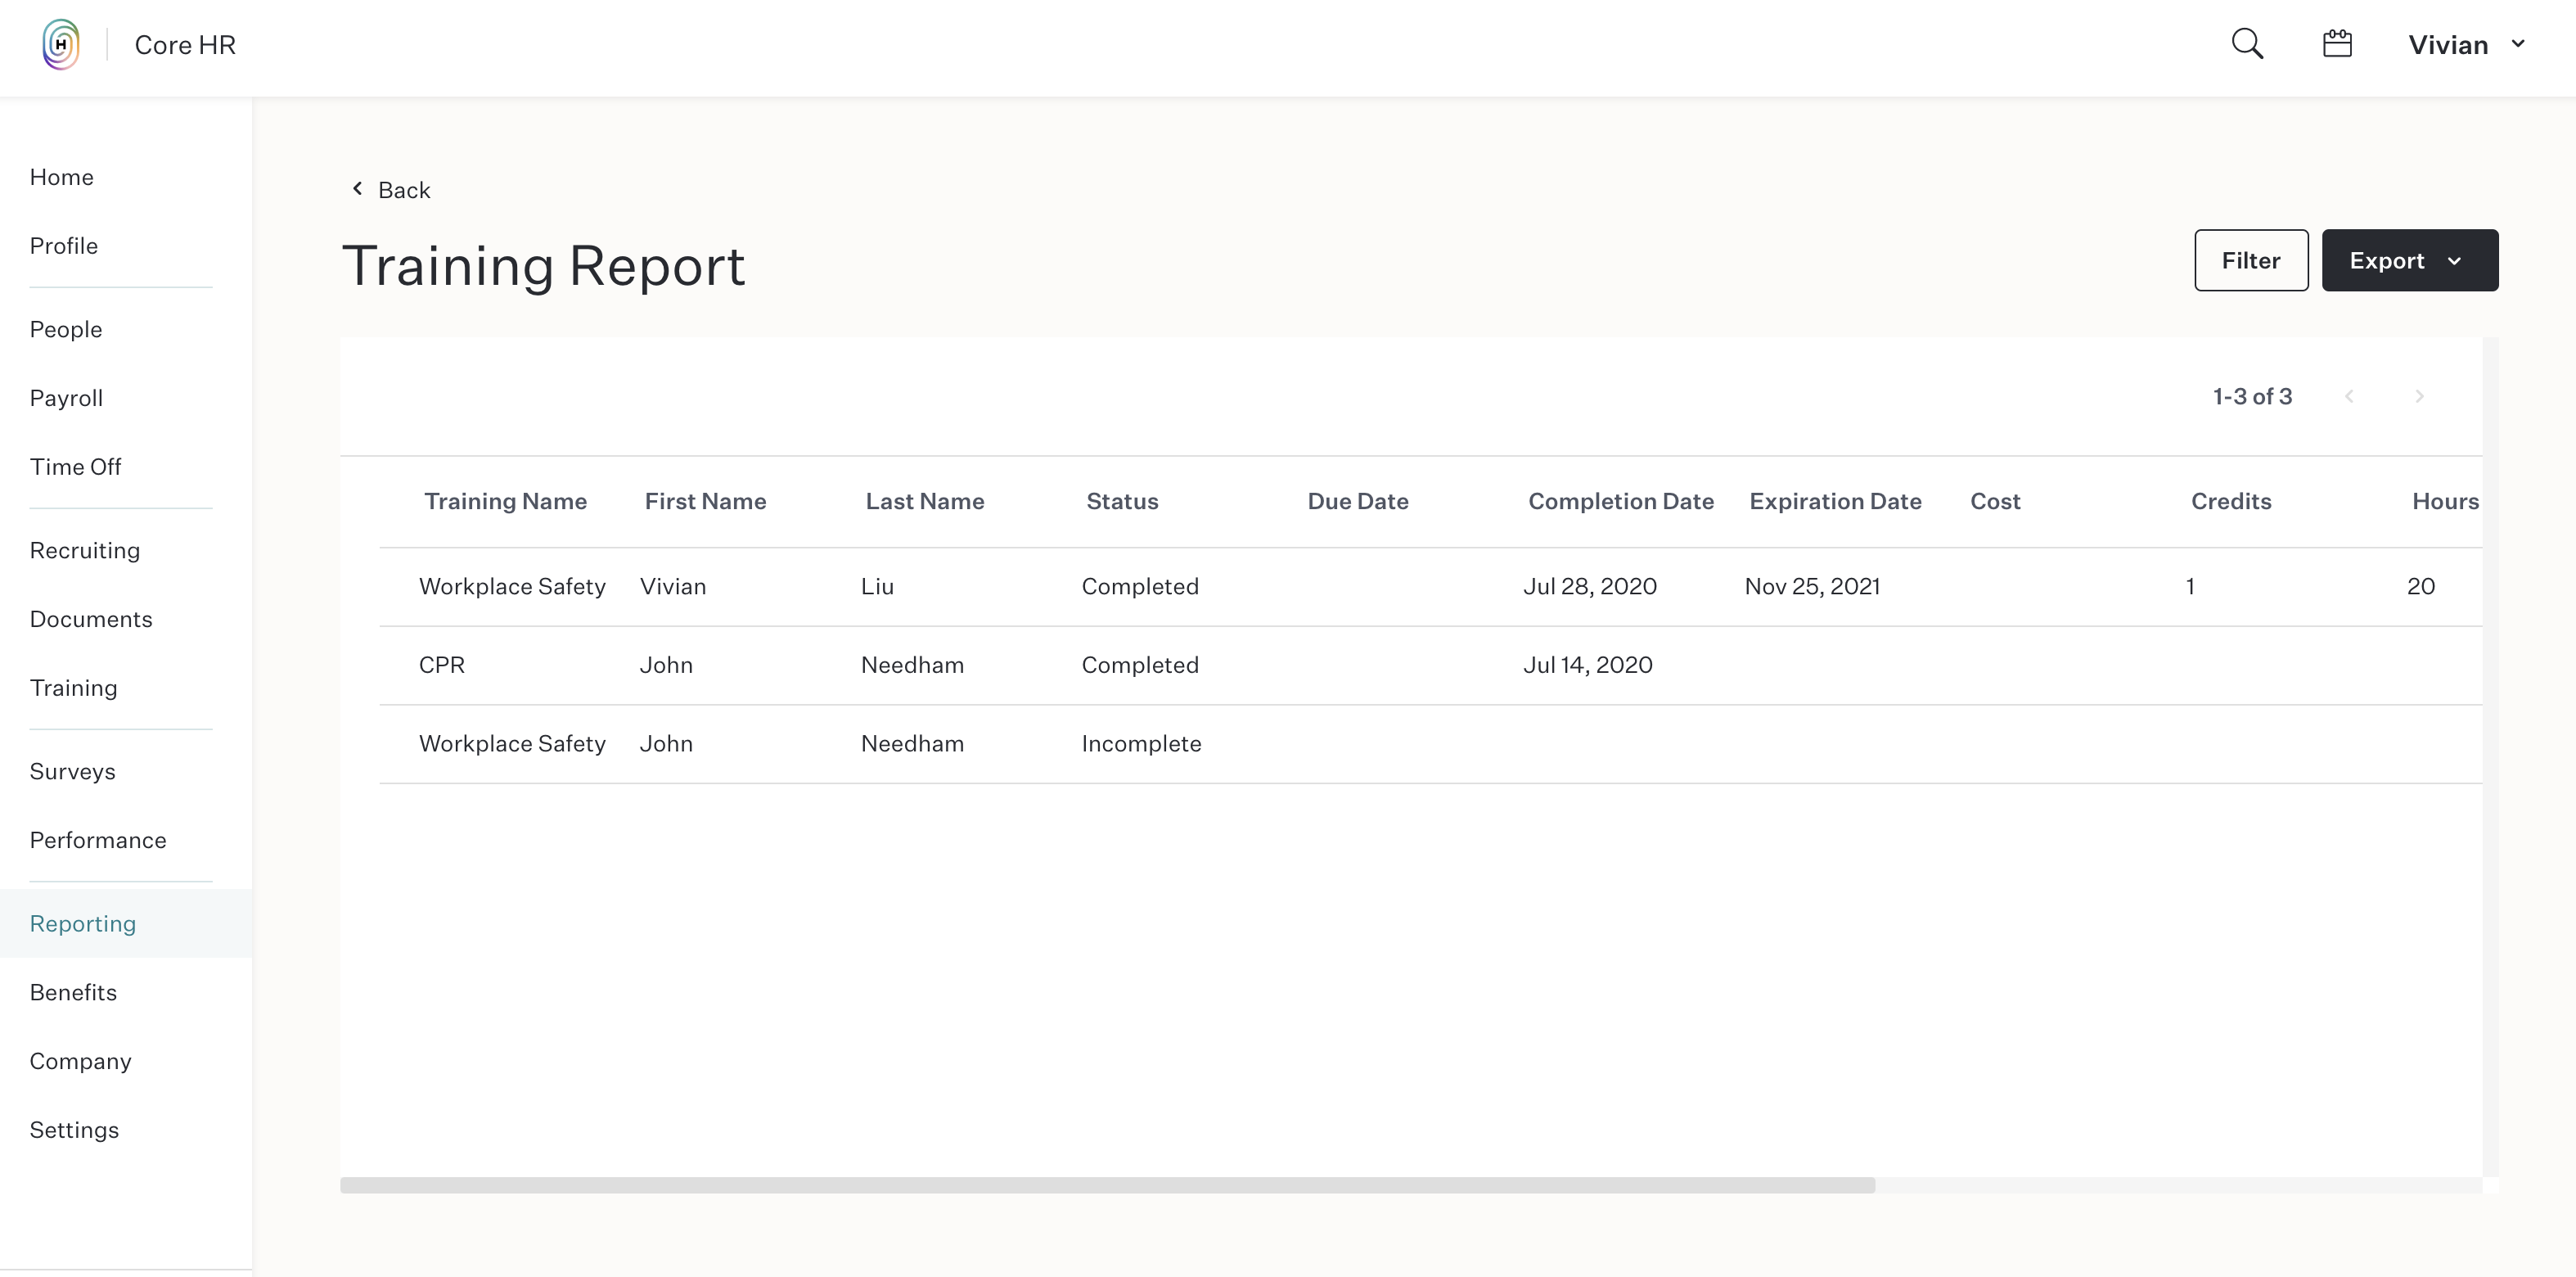Image resolution: width=2576 pixels, height=1277 pixels.
Task: Open Recruiting in sidebar
Action: 85,551
